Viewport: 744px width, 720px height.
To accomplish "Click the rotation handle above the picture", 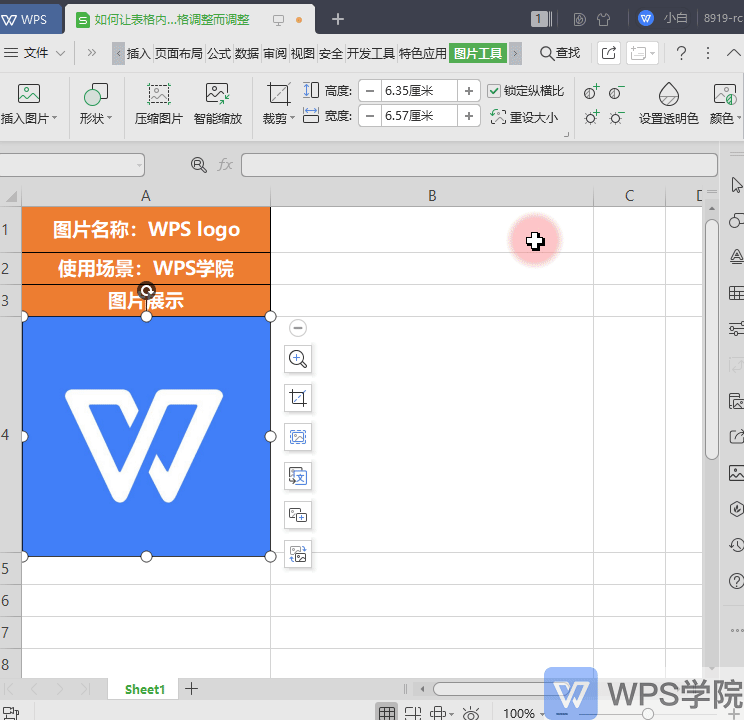I will point(147,290).
